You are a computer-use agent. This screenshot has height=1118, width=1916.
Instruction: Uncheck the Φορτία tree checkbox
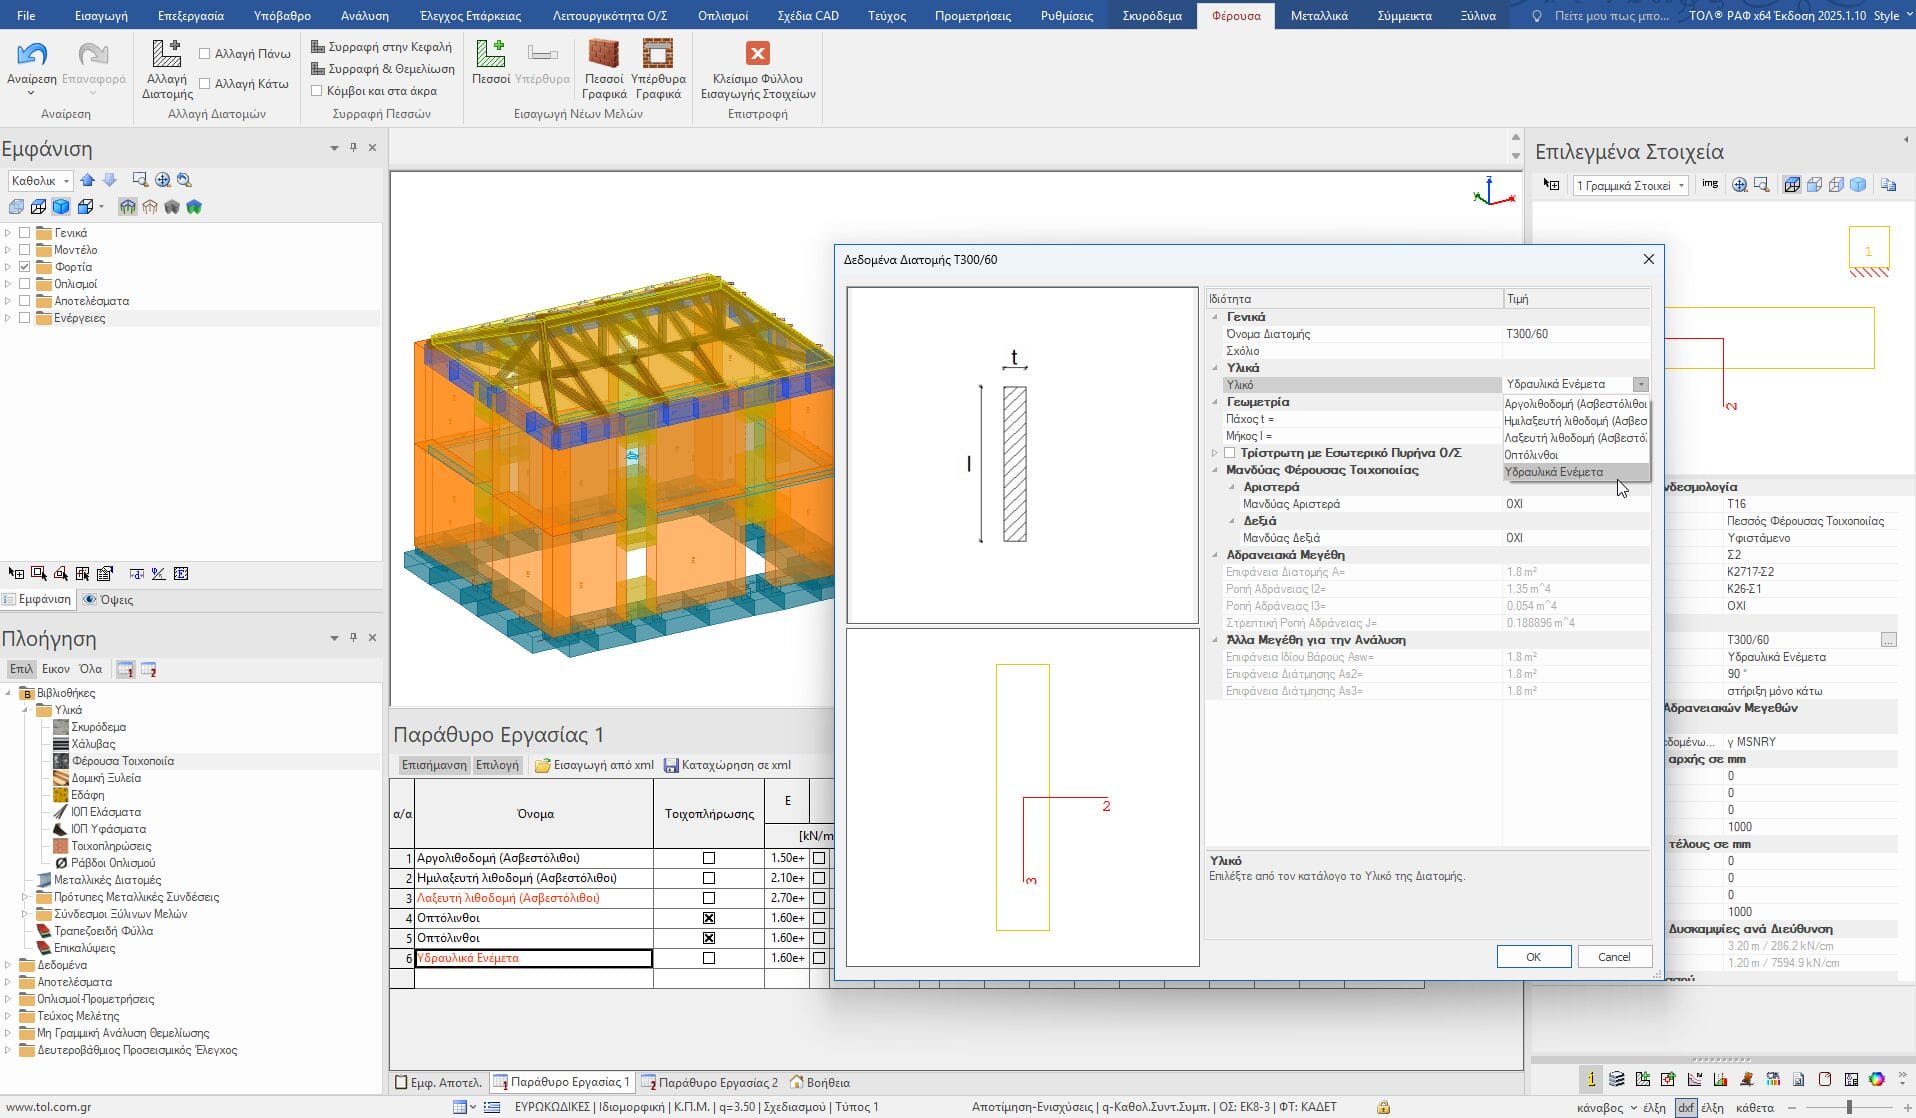[x=25, y=267]
